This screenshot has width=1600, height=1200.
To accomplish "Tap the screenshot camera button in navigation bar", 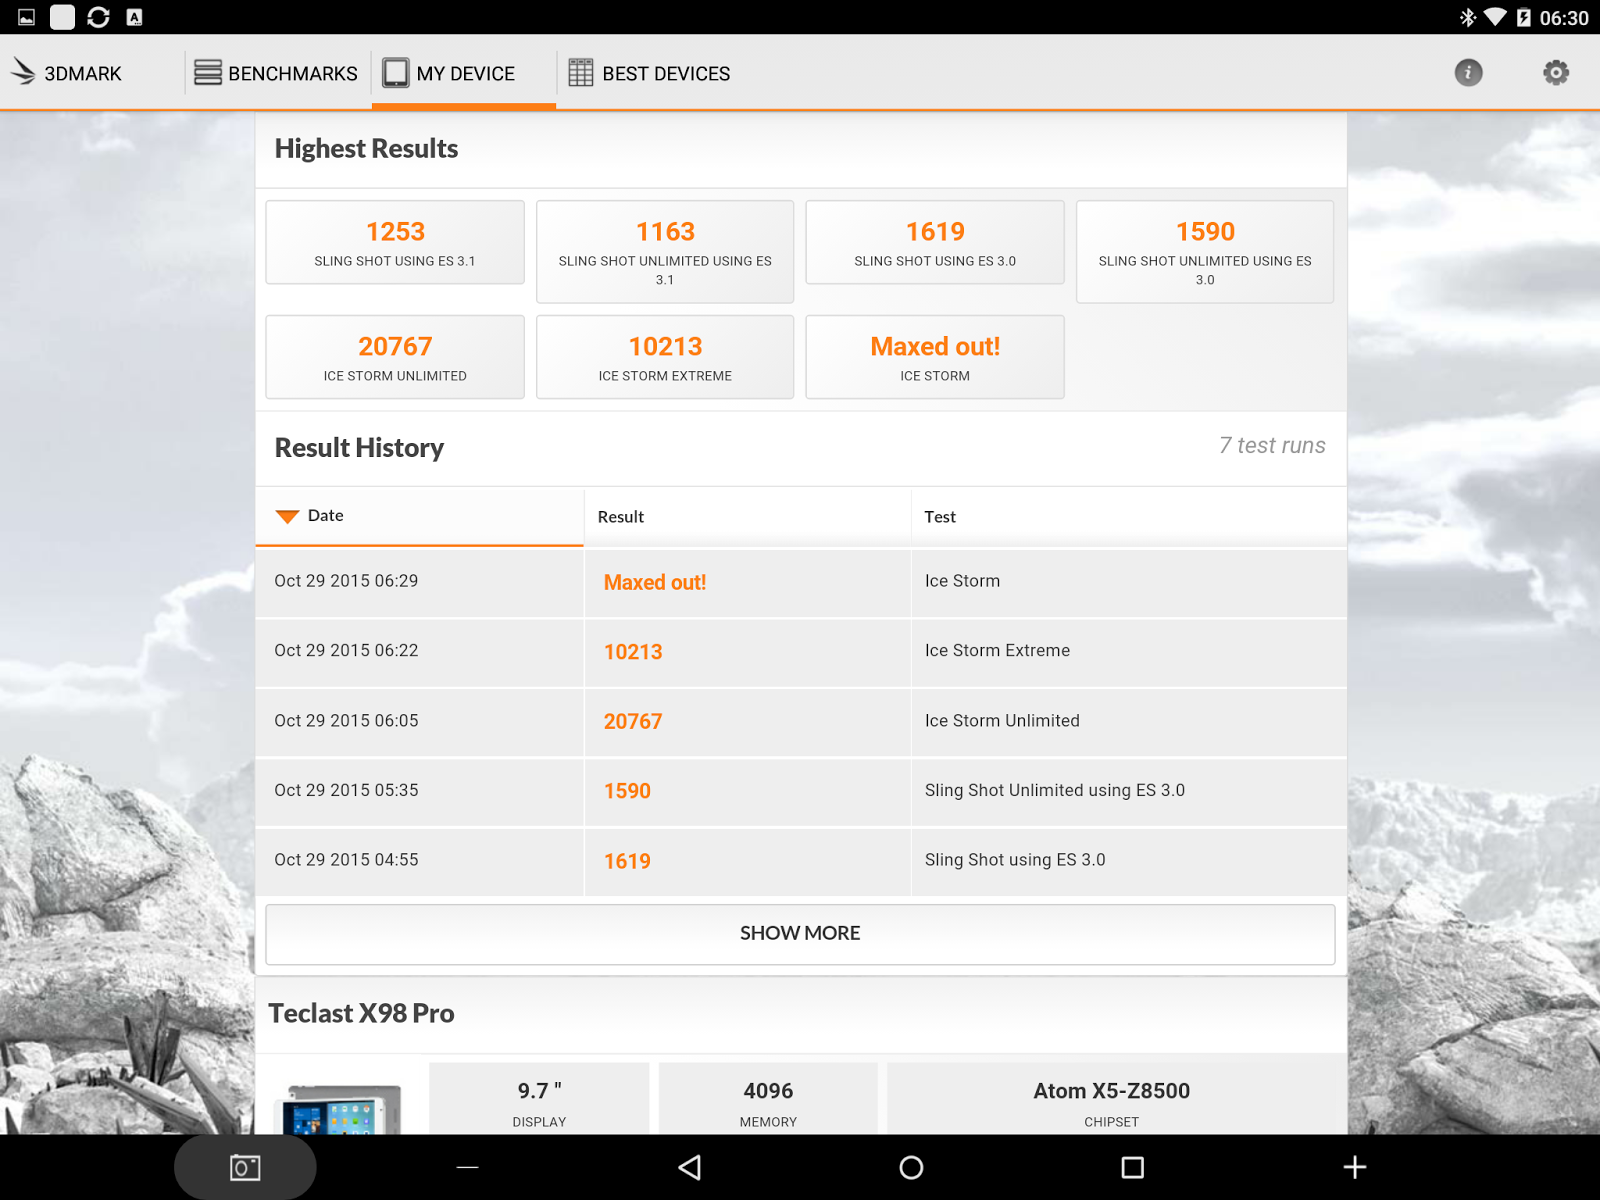I will 245,1167.
